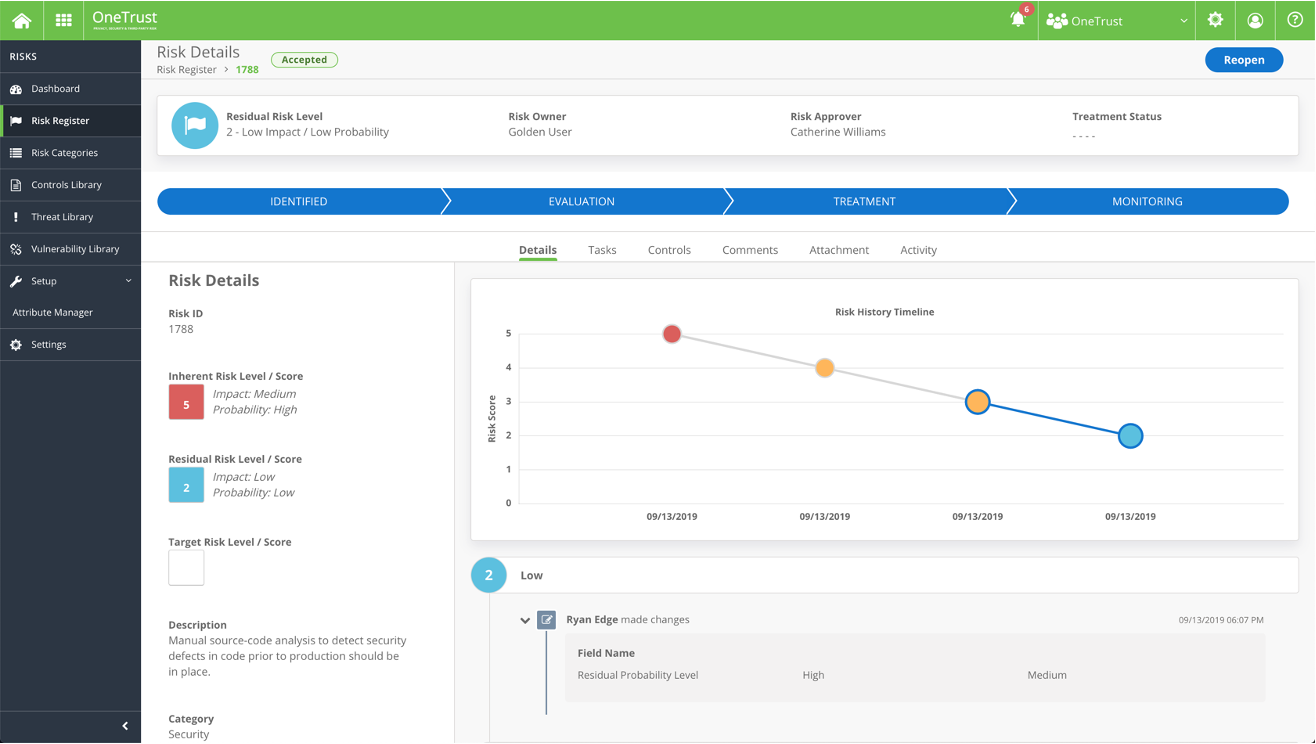Image resolution: width=1316 pixels, height=744 pixels.
Task: Click the residual risk flag icon
Action: tap(195, 125)
